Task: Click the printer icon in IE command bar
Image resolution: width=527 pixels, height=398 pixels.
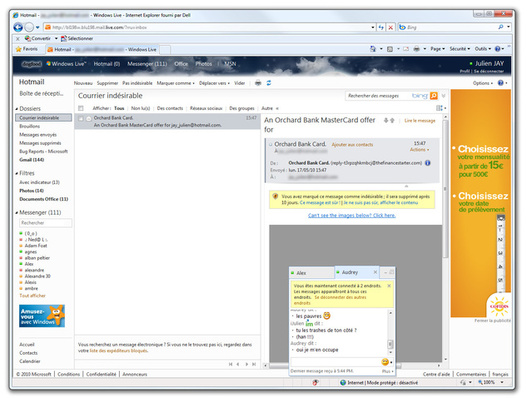Action: (x=416, y=49)
